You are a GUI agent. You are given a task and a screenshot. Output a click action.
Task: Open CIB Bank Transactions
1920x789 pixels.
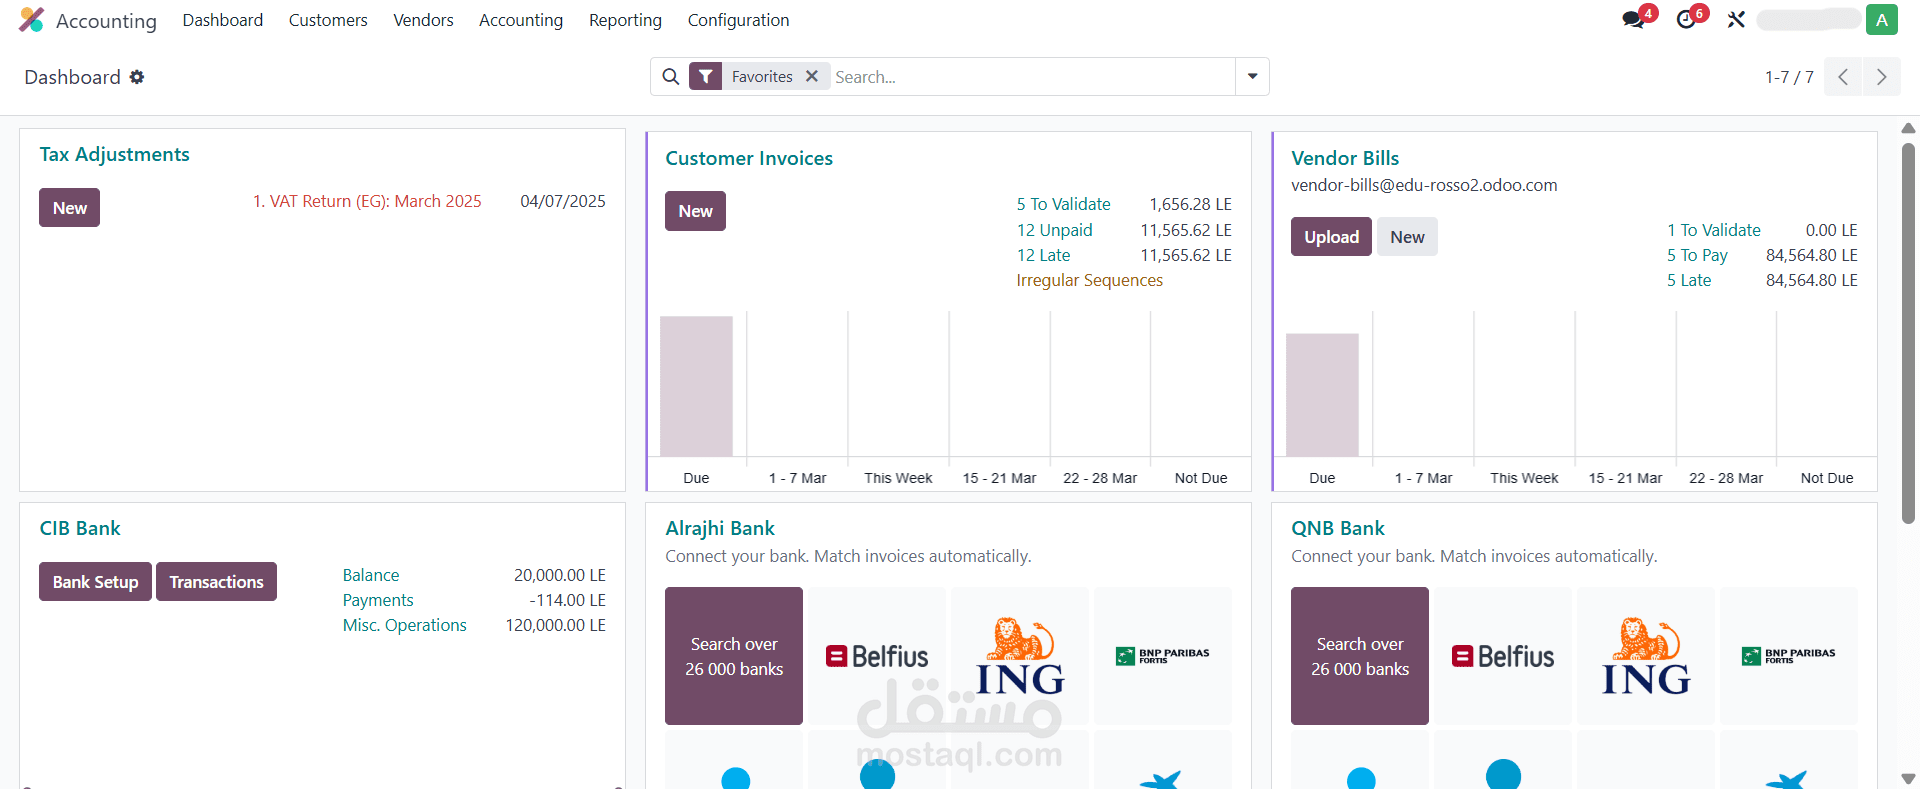coord(216,582)
